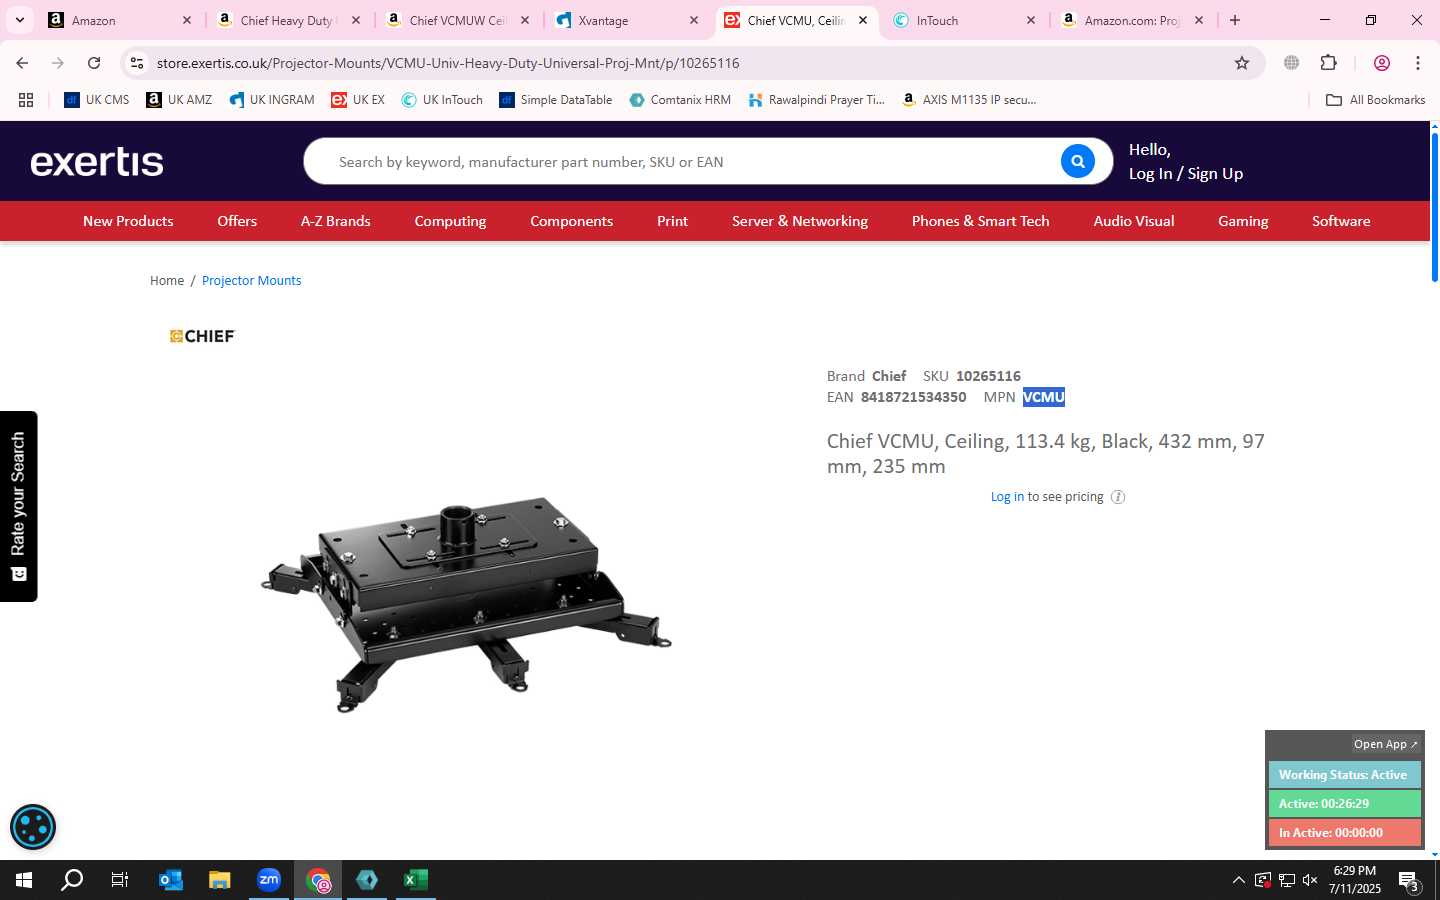Open the Computing menu
Screen dimensions: 1440x900
(x=450, y=221)
